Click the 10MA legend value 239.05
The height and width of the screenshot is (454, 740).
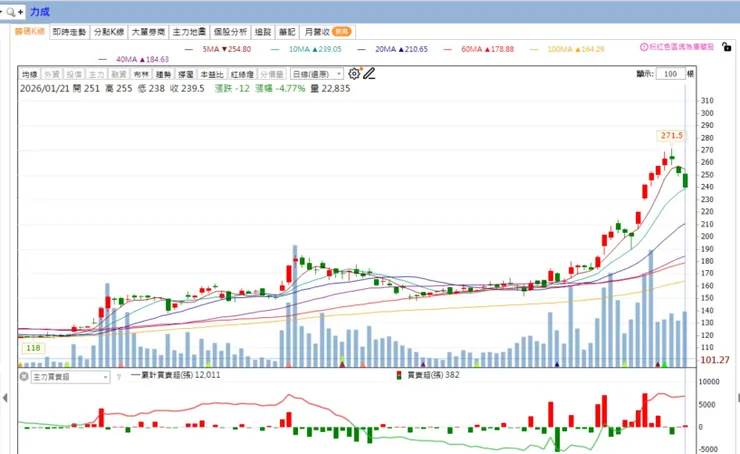[327, 49]
